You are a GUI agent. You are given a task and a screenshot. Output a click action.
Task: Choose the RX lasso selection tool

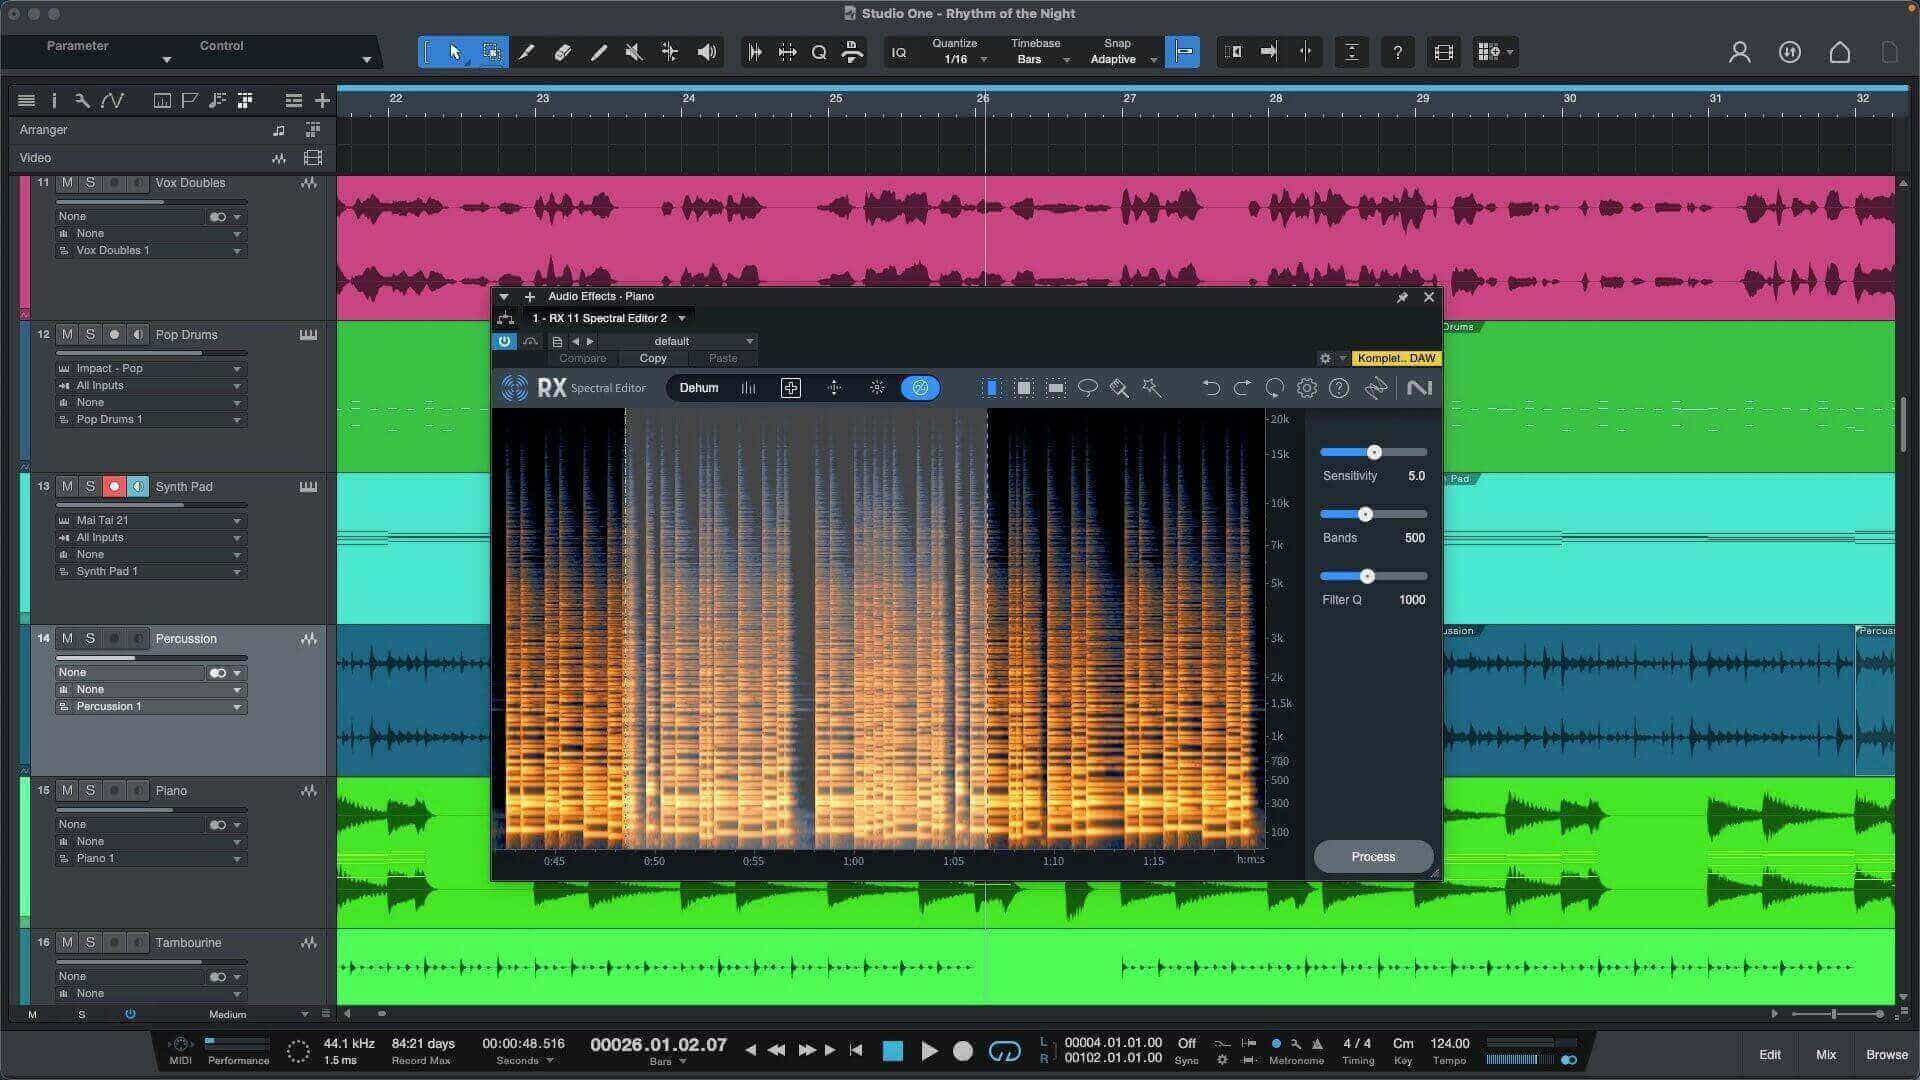(x=1088, y=388)
